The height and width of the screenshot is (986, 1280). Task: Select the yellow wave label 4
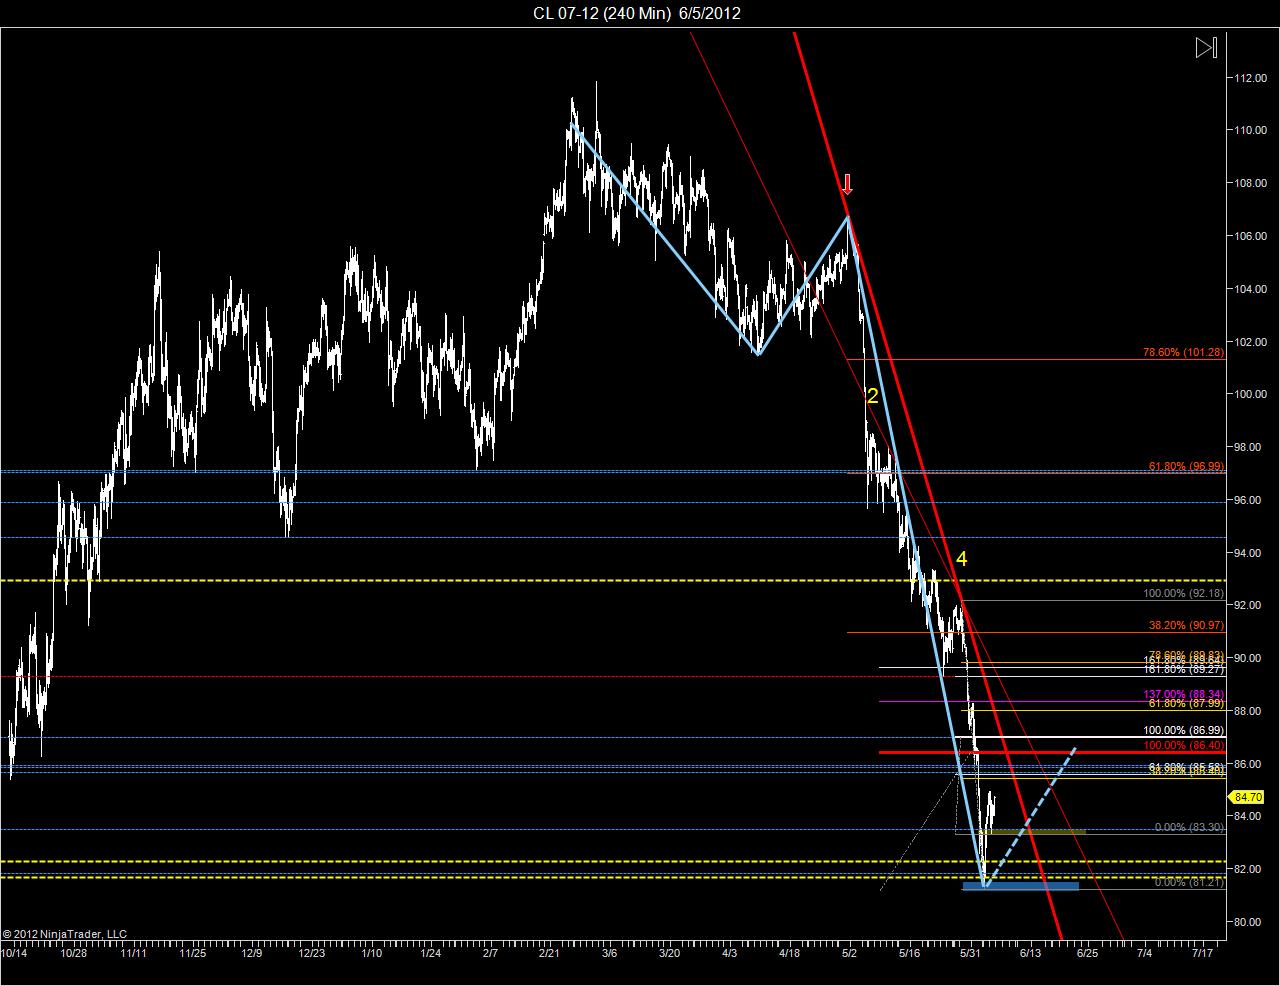click(961, 559)
